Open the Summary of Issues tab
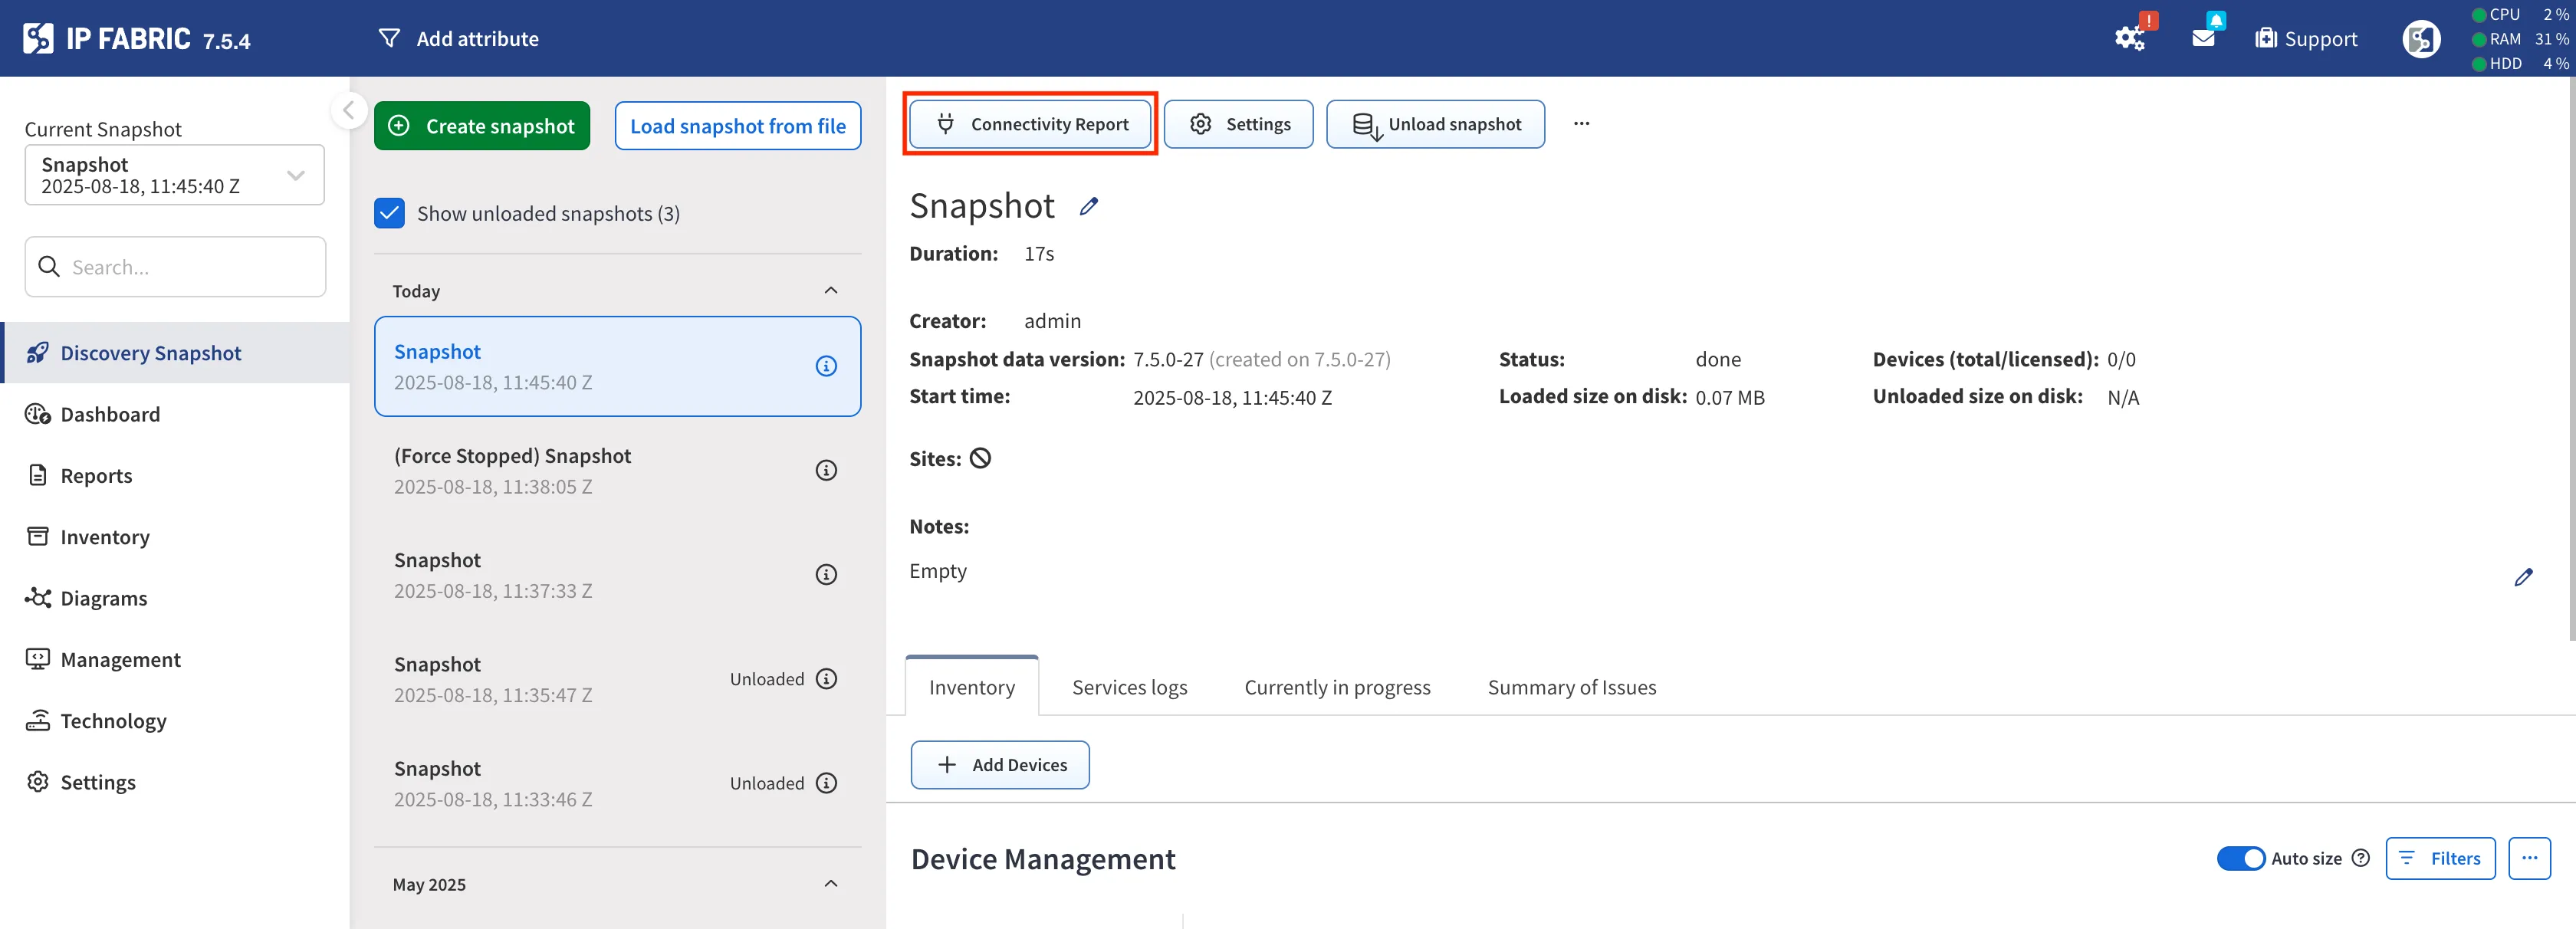2576x929 pixels. coord(1571,687)
